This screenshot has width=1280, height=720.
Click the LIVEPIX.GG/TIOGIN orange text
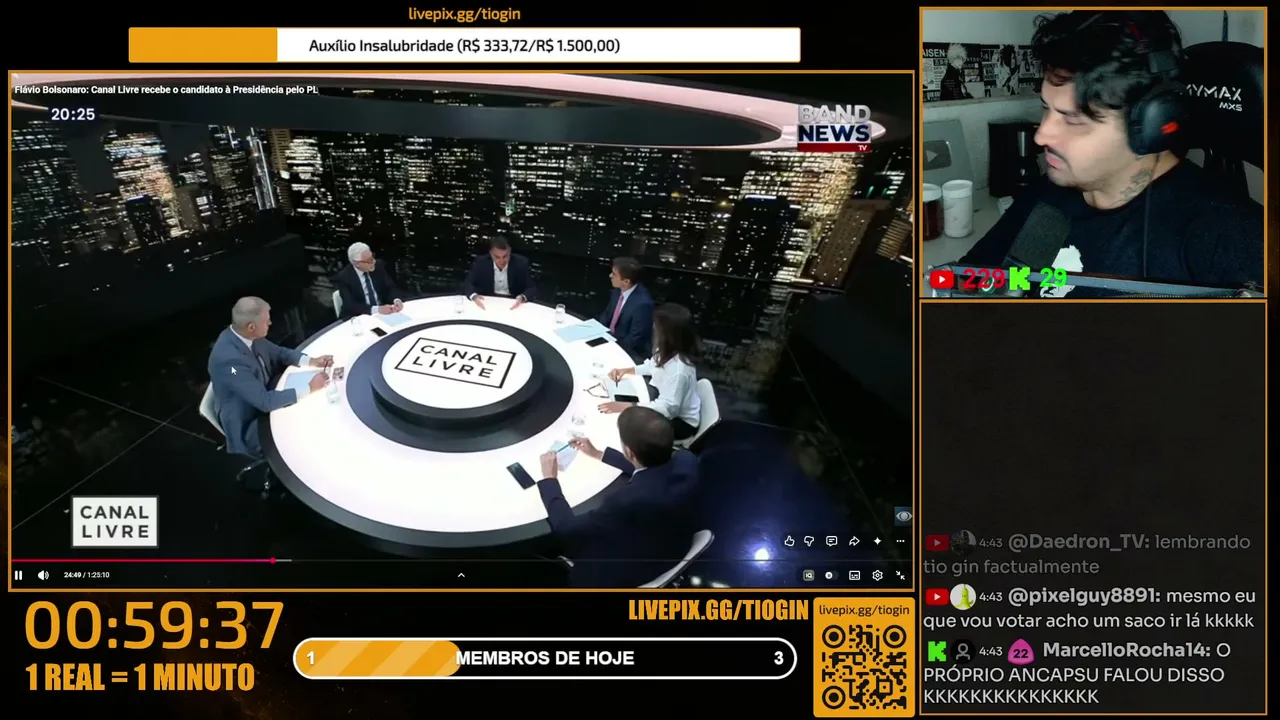pos(718,611)
